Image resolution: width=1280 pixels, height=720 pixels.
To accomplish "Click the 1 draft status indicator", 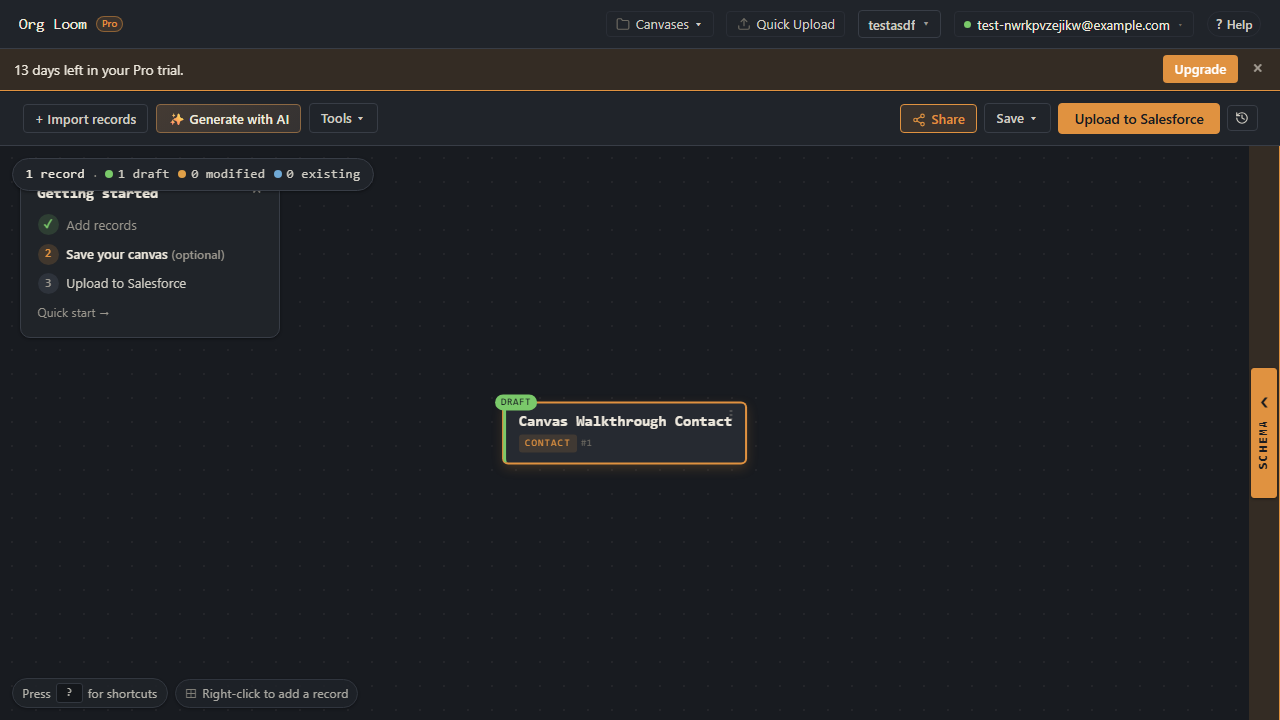I will point(137,174).
